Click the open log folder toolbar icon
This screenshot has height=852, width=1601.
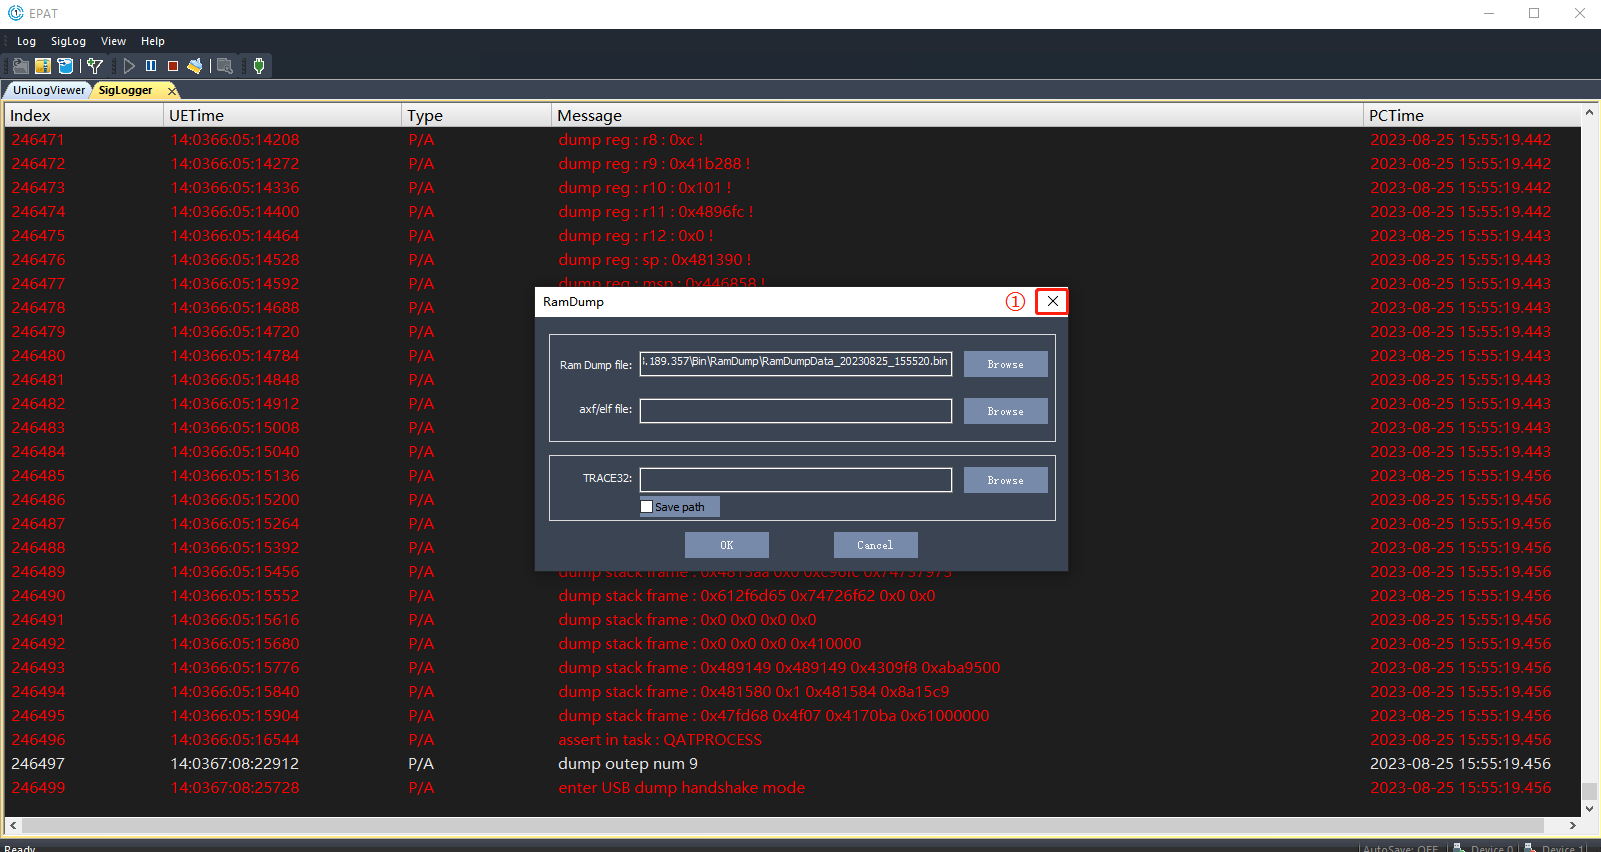coord(20,66)
